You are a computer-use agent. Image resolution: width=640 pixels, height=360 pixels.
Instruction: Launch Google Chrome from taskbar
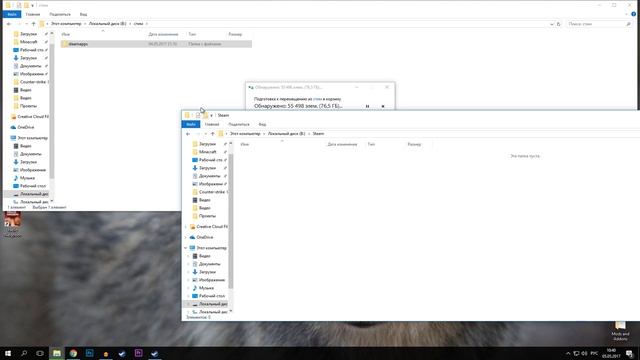(x=73, y=353)
